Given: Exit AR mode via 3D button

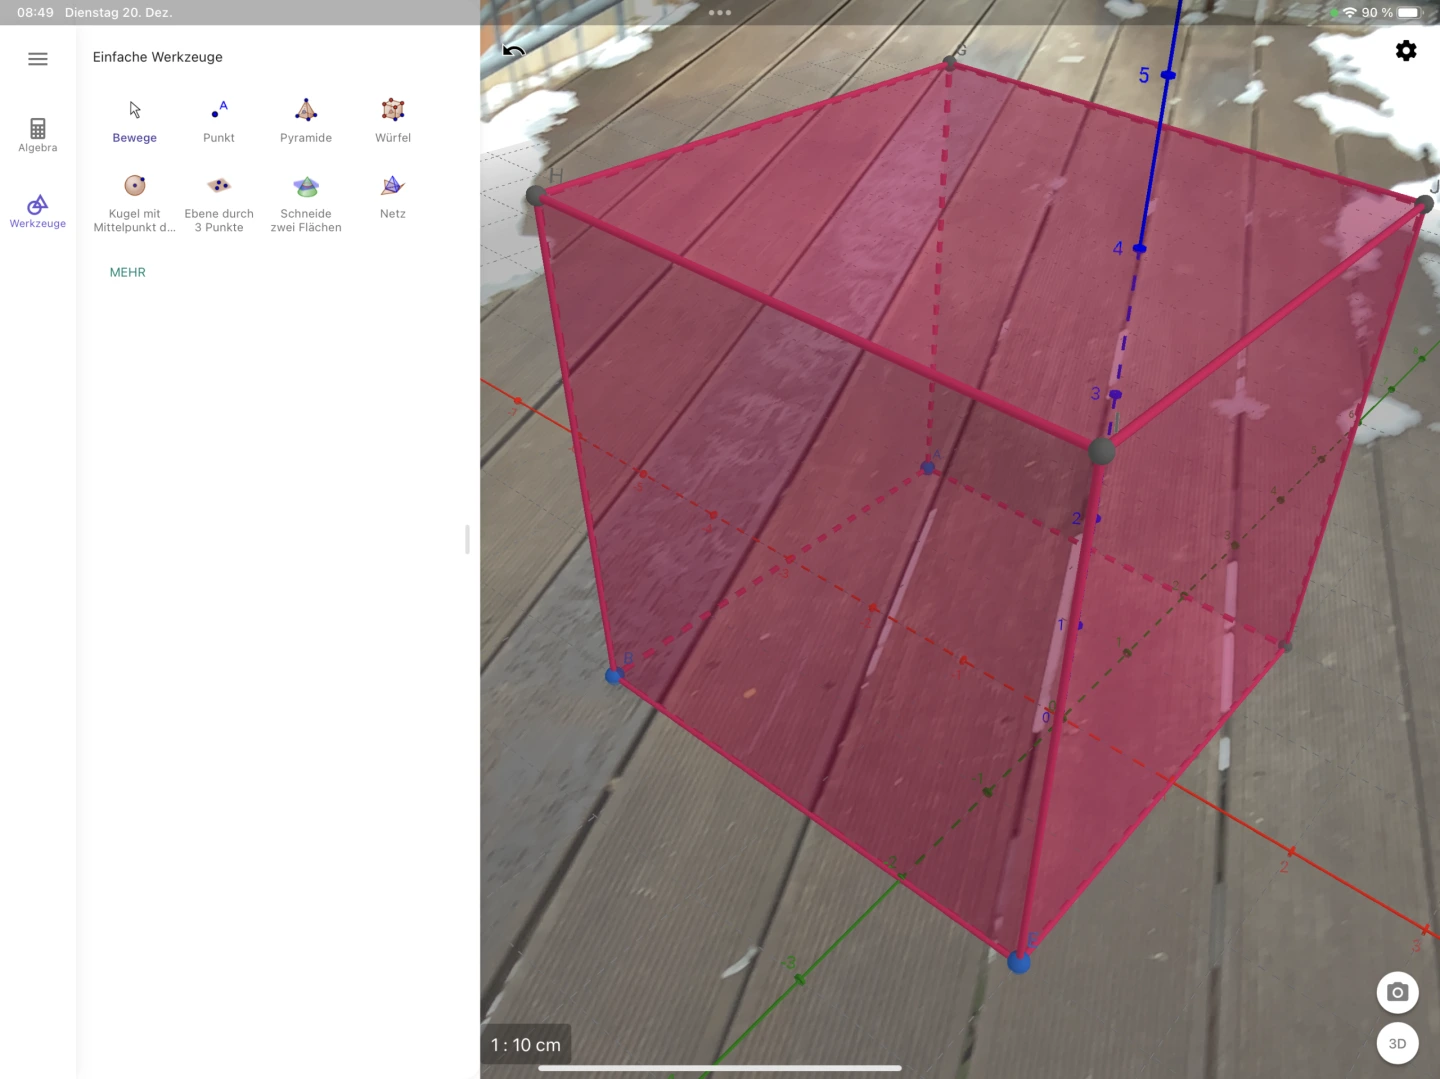Looking at the screenshot, I should (1397, 1043).
